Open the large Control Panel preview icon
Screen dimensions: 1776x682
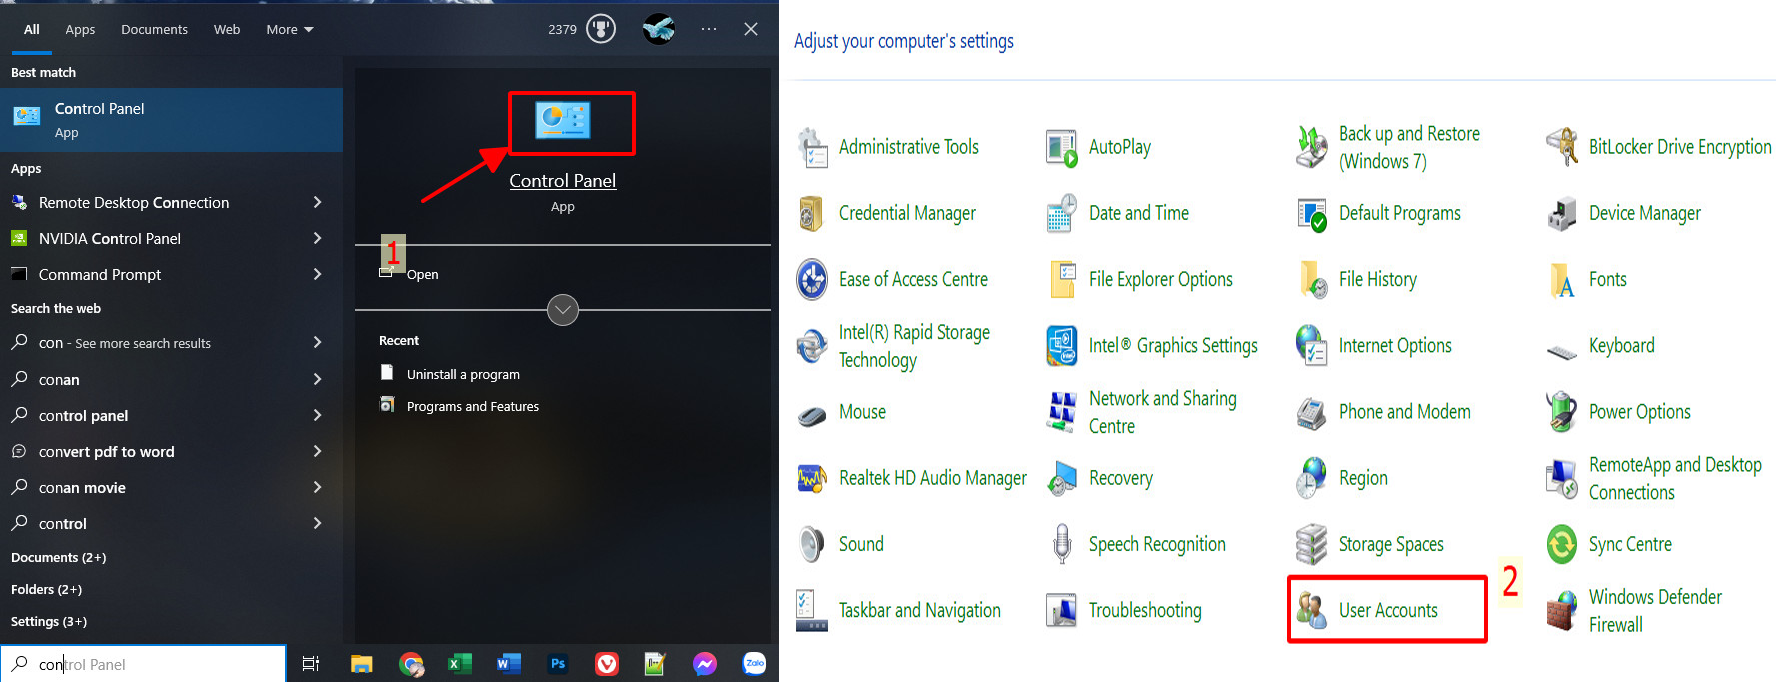pyautogui.click(x=563, y=120)
